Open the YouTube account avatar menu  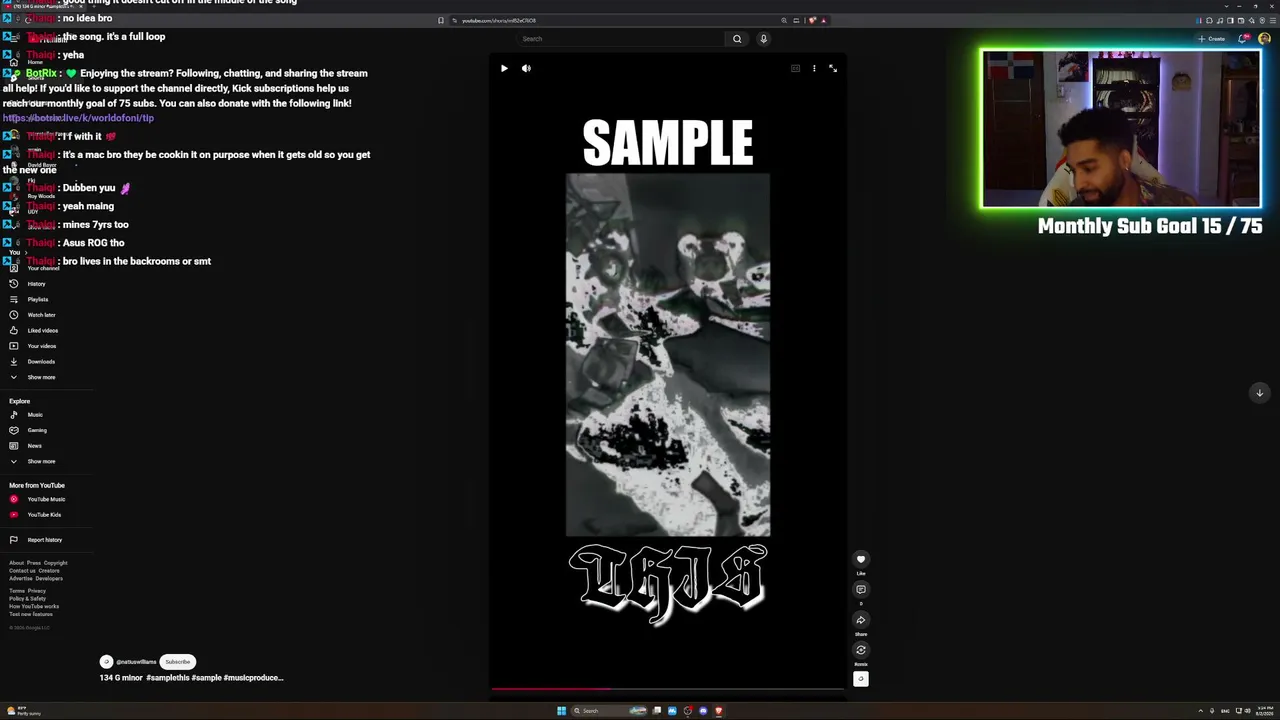click(x=1264, y=39)
